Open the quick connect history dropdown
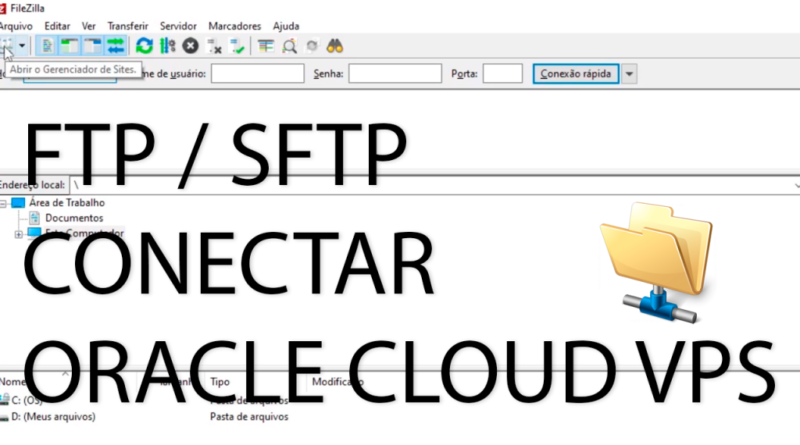The image size is (800, 445). click(629, 74)
